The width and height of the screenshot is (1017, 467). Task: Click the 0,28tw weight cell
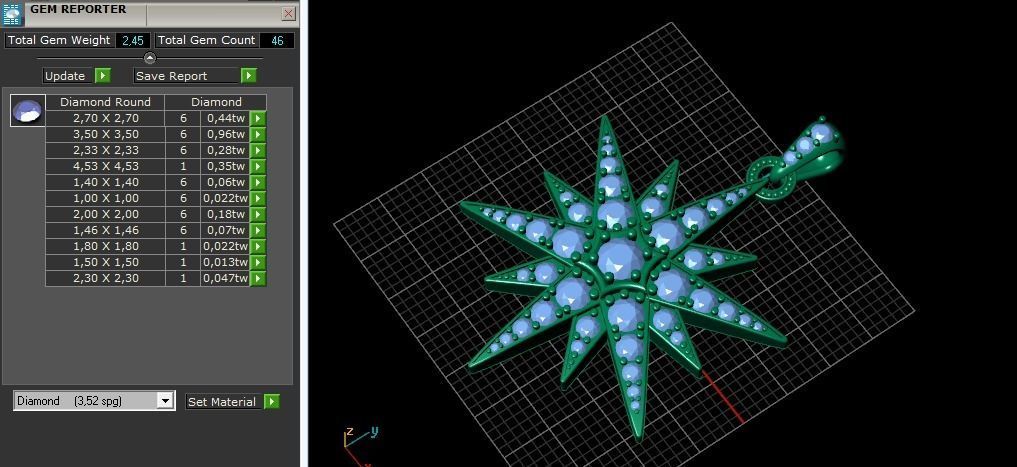point(226,150)
